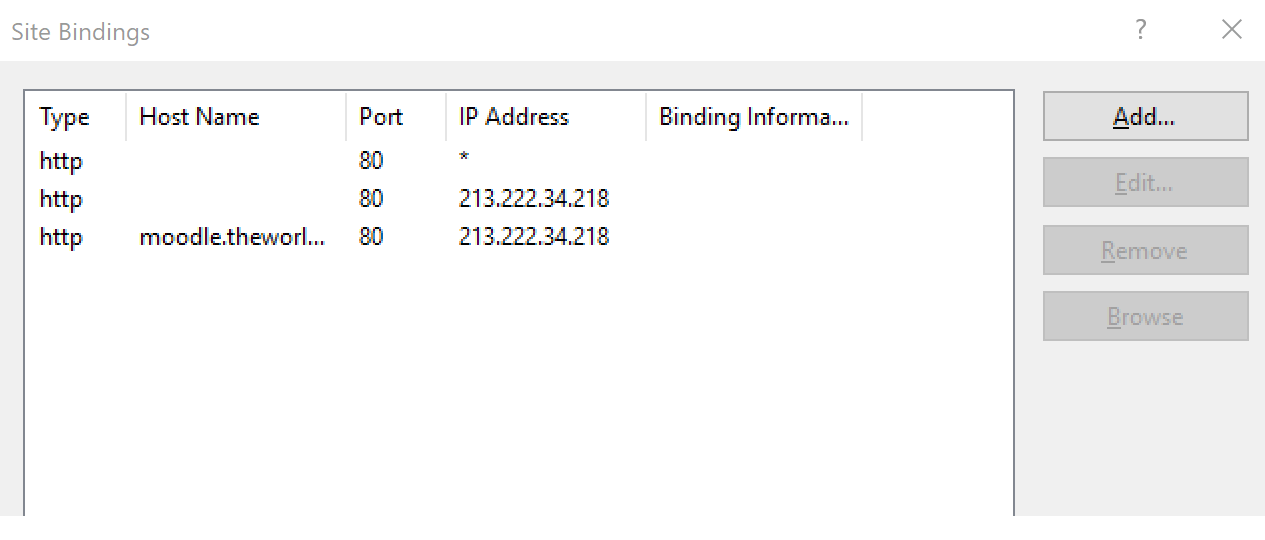
Task: Click port 80 in the moodle binding row
Action: (x=371, y=237)
